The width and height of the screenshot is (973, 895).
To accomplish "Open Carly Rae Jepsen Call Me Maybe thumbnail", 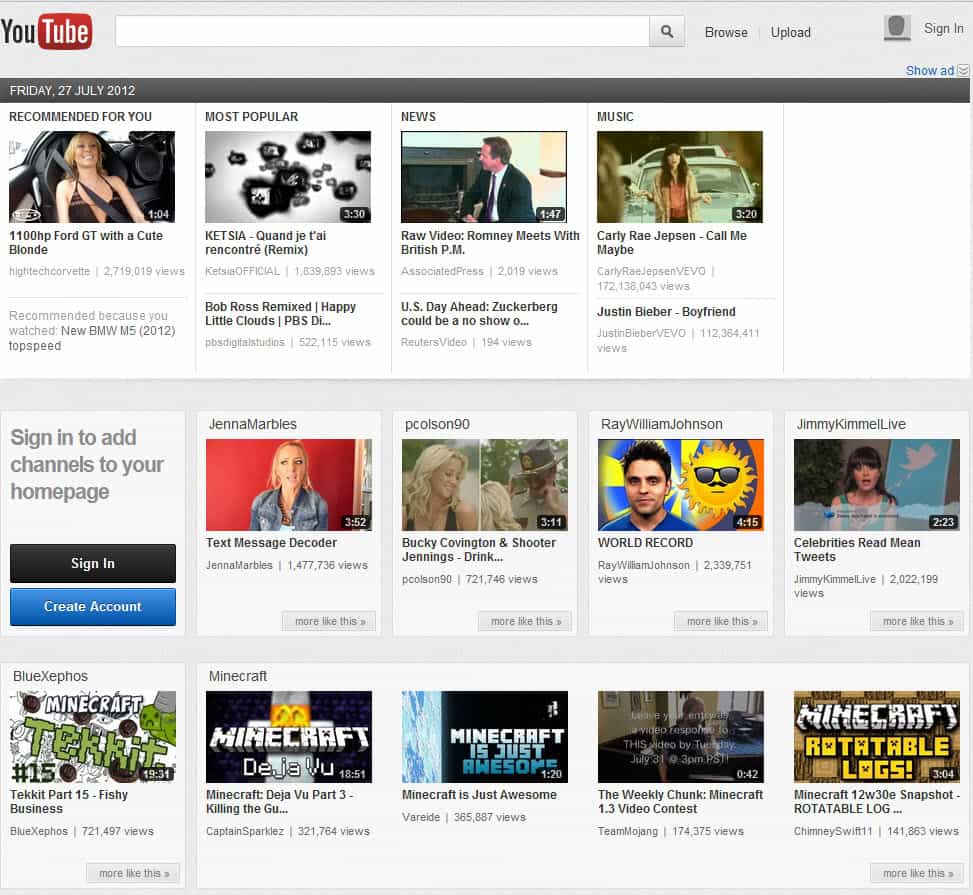I will 680,177.
